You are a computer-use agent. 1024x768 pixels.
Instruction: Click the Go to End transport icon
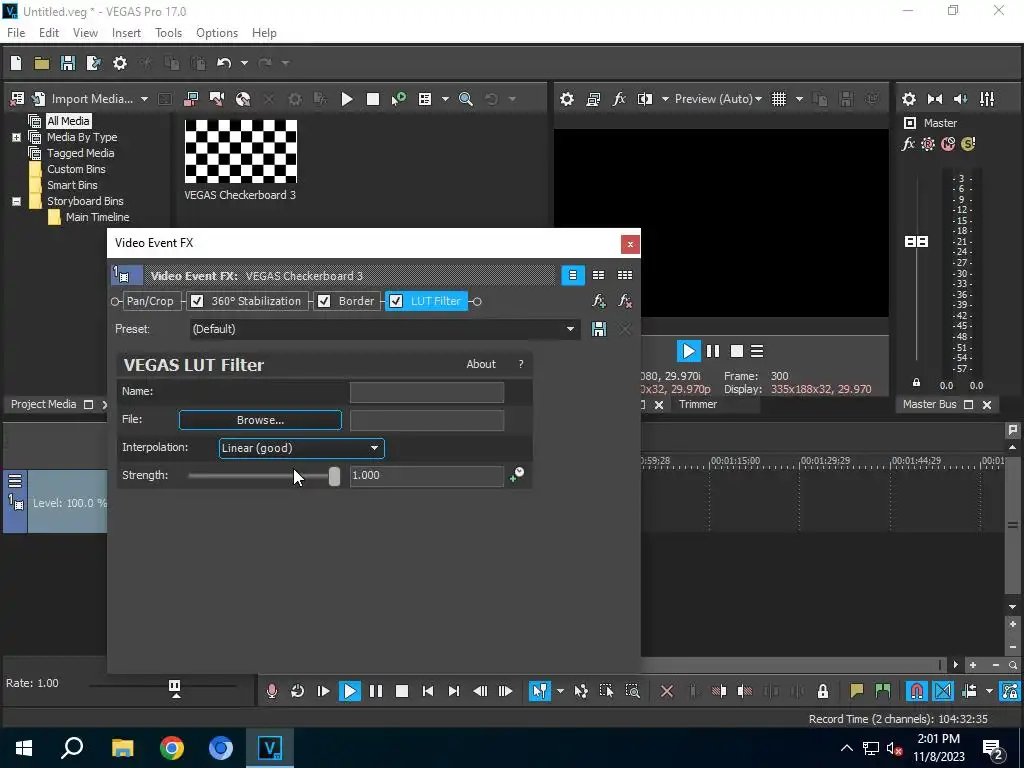point(454,691)
